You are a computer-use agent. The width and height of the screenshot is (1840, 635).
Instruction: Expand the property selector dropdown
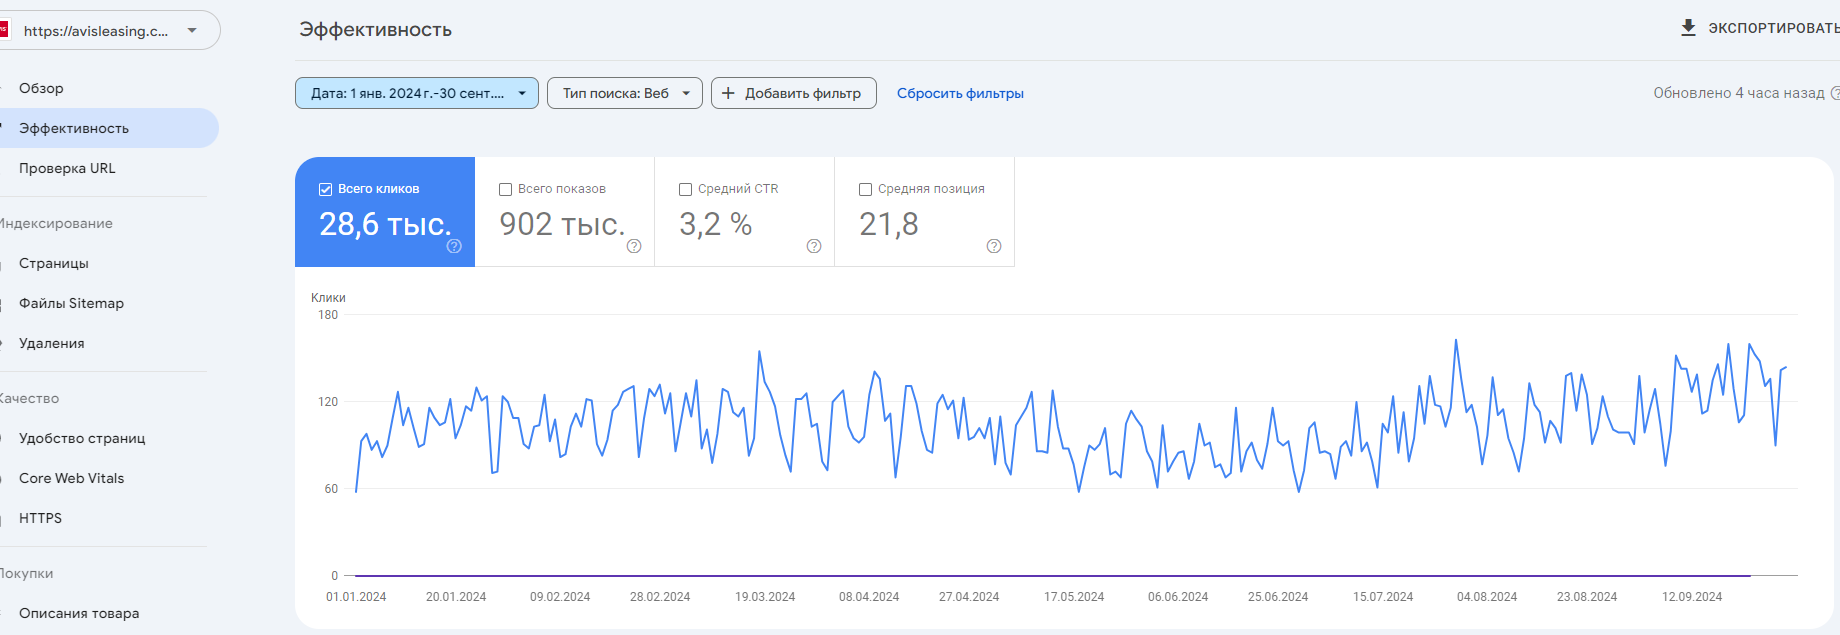tap(192, 30)
